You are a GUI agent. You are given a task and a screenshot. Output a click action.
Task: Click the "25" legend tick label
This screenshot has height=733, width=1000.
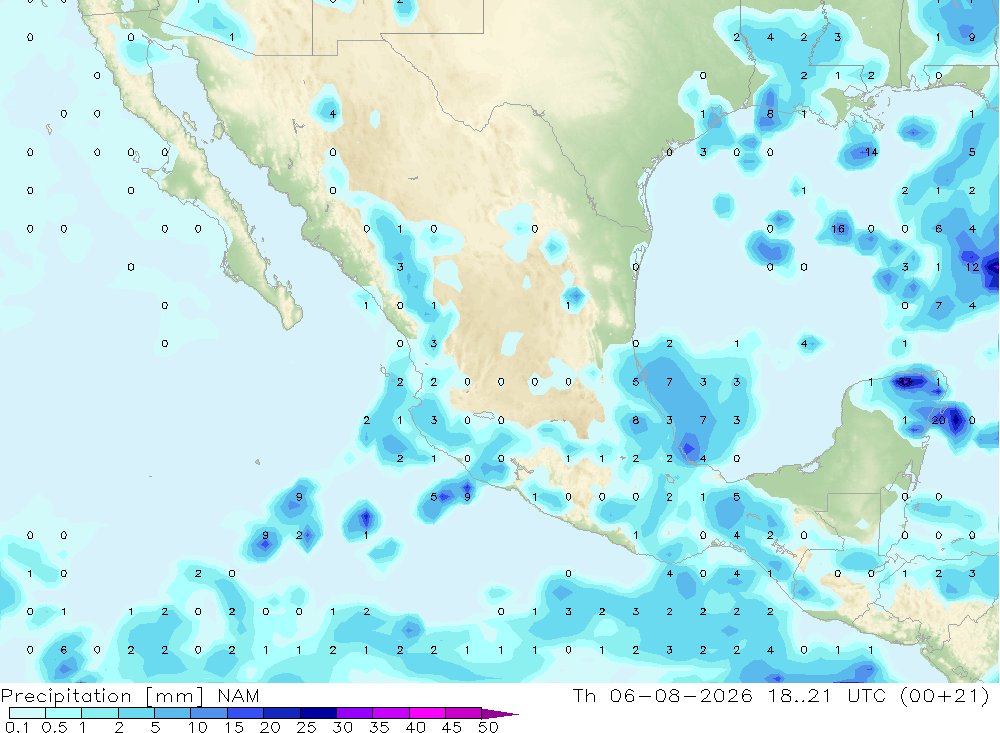pyautogui.click(x=306, y=727)
